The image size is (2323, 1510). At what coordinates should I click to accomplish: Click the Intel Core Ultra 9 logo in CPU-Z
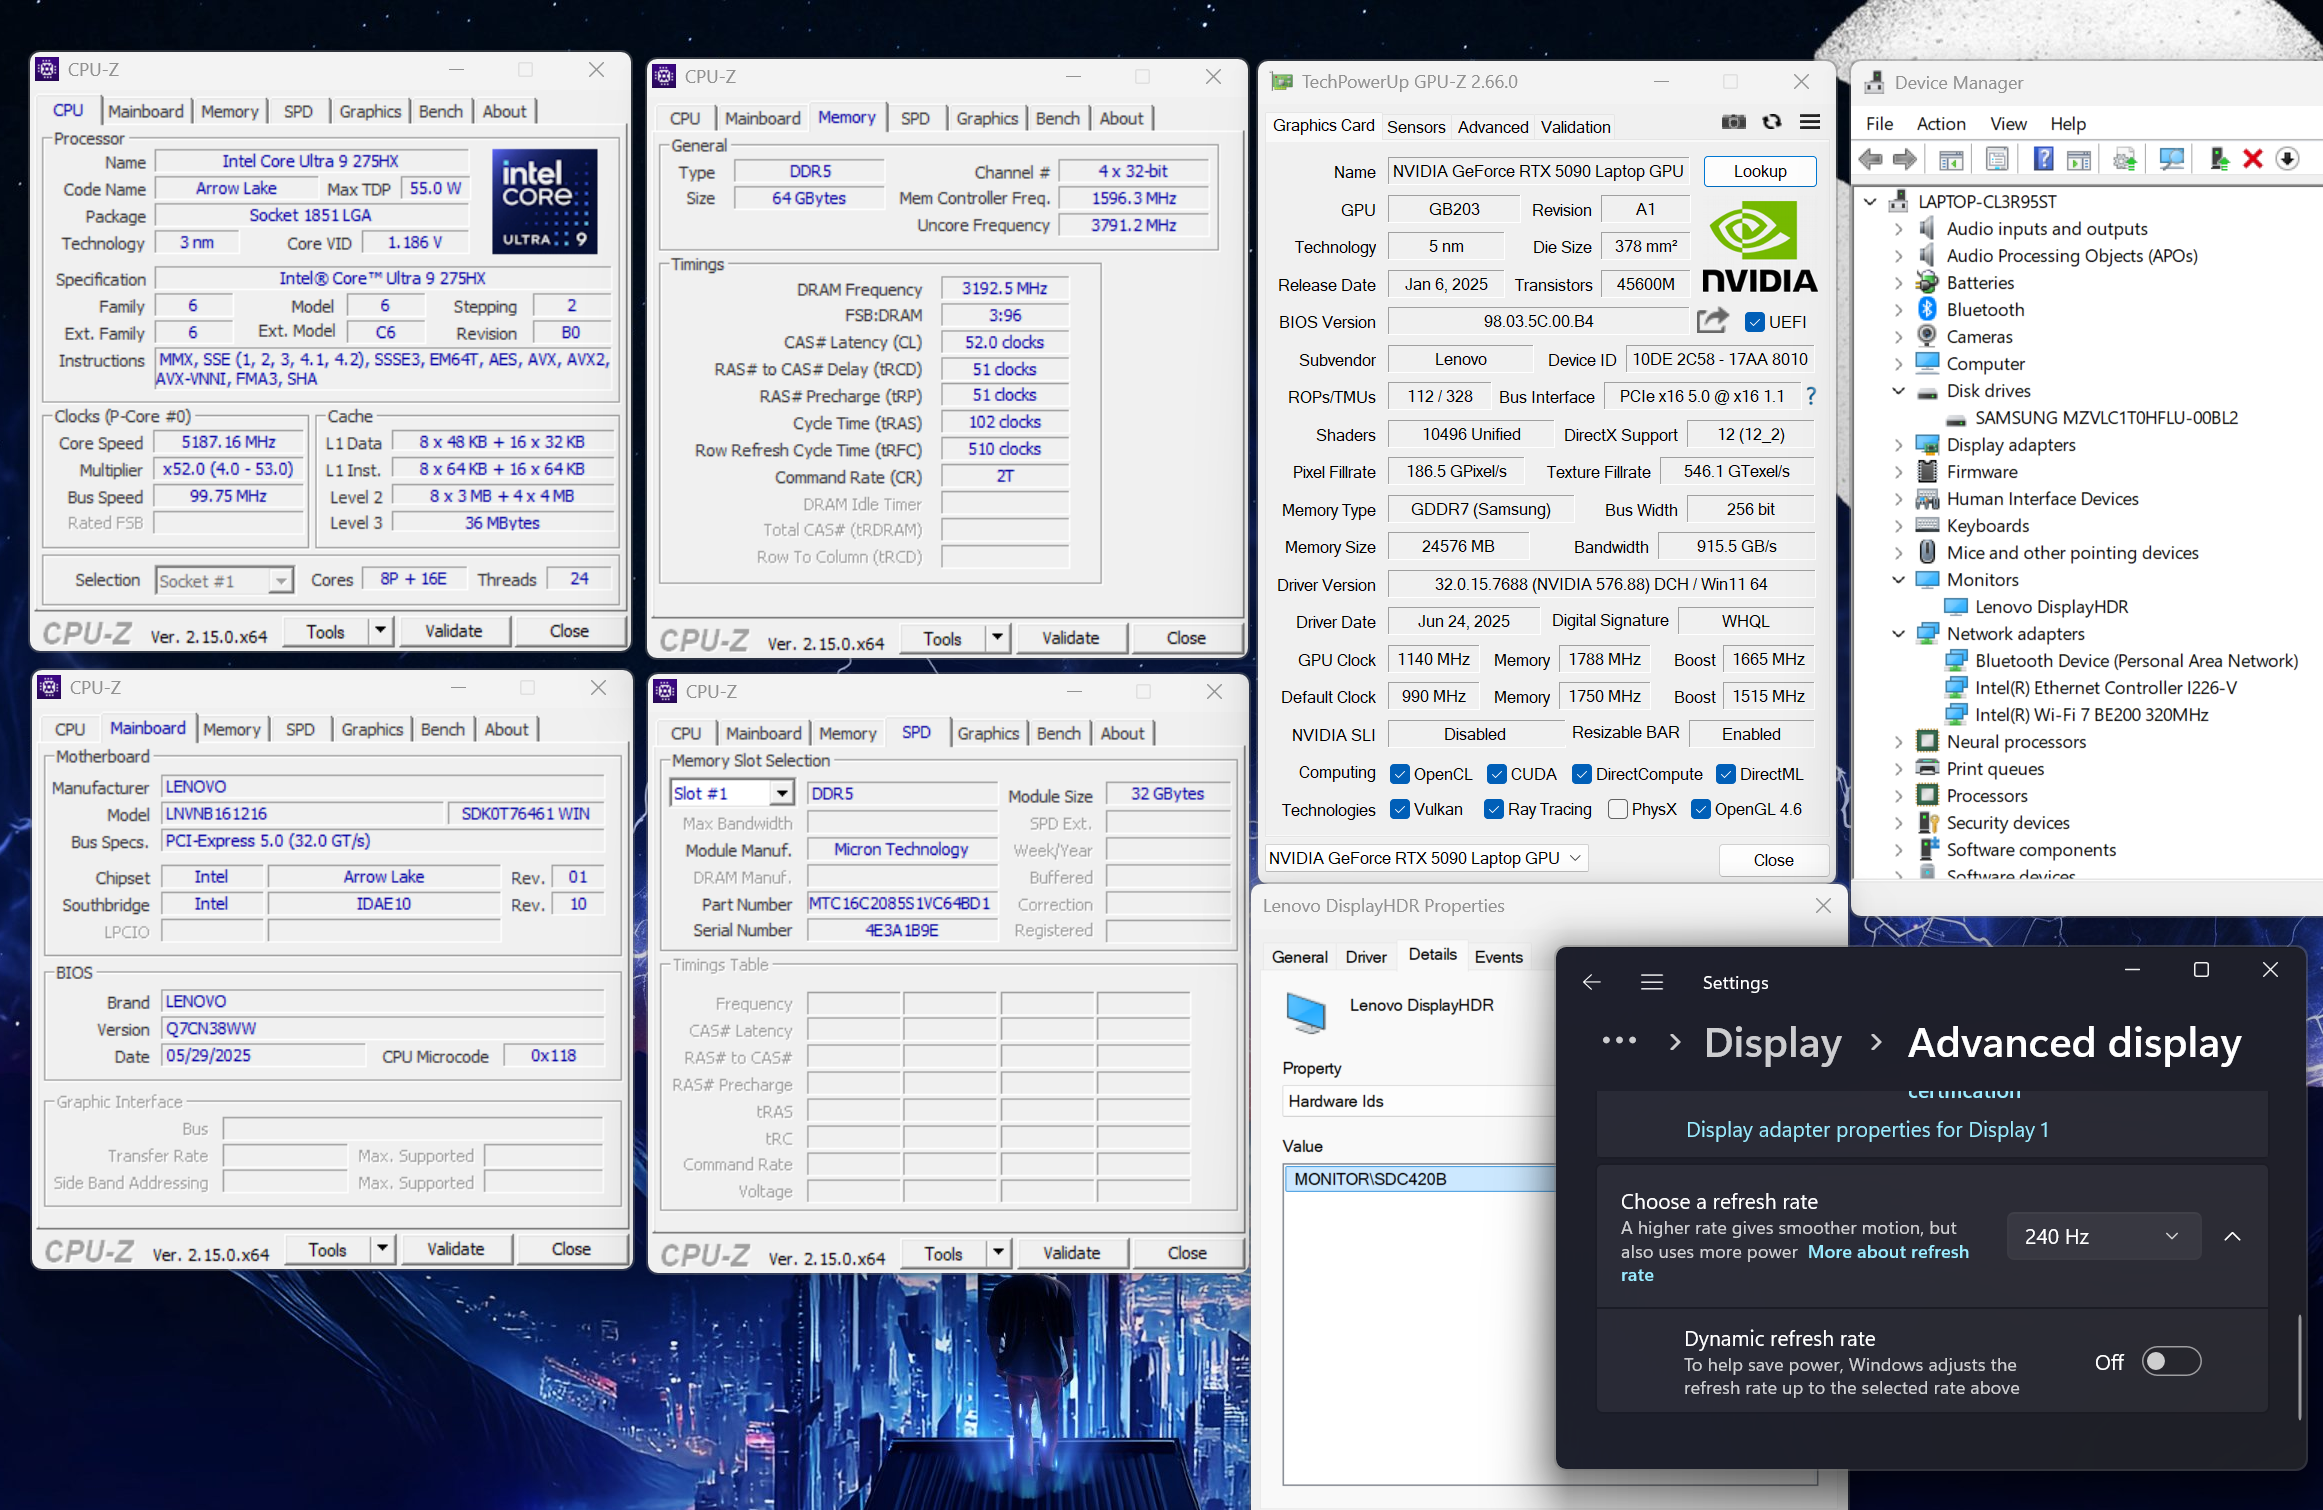click(x=544, y=200)
